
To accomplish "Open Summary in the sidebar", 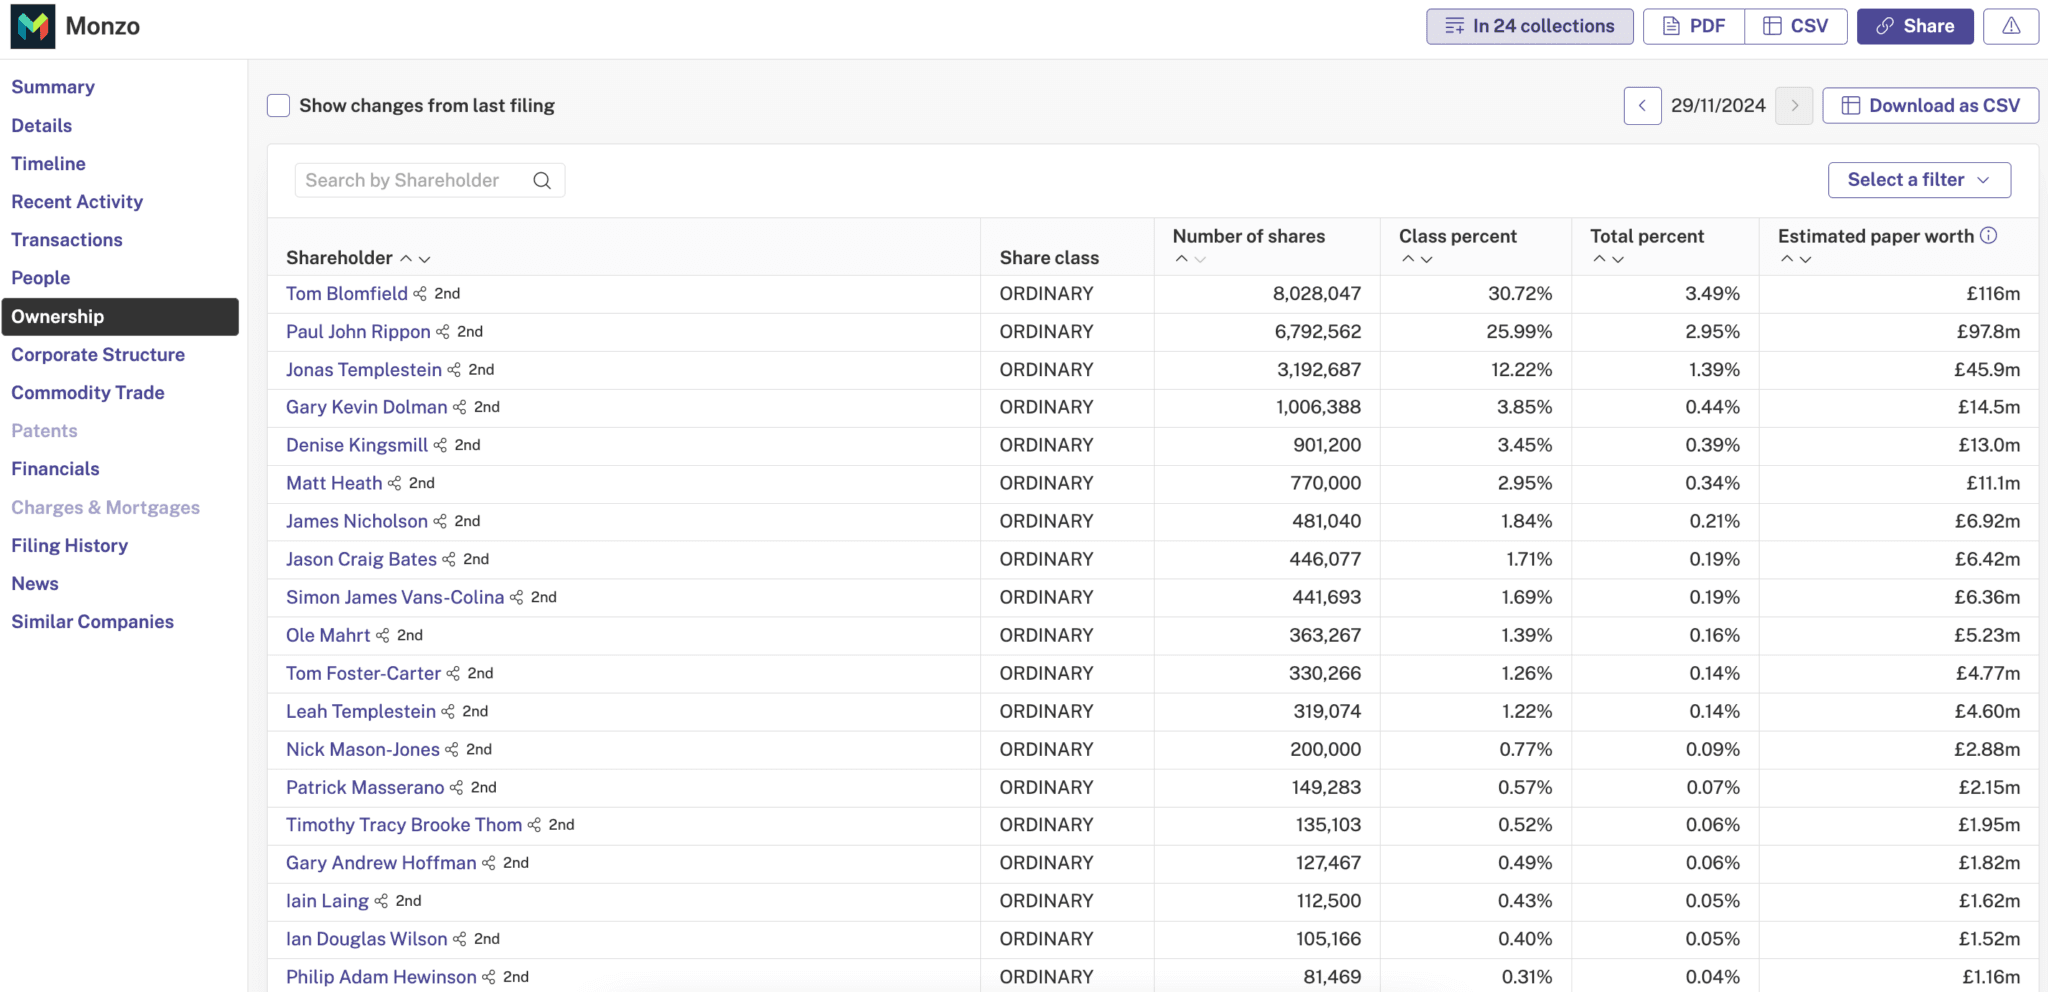I will [x=53, y=87].
